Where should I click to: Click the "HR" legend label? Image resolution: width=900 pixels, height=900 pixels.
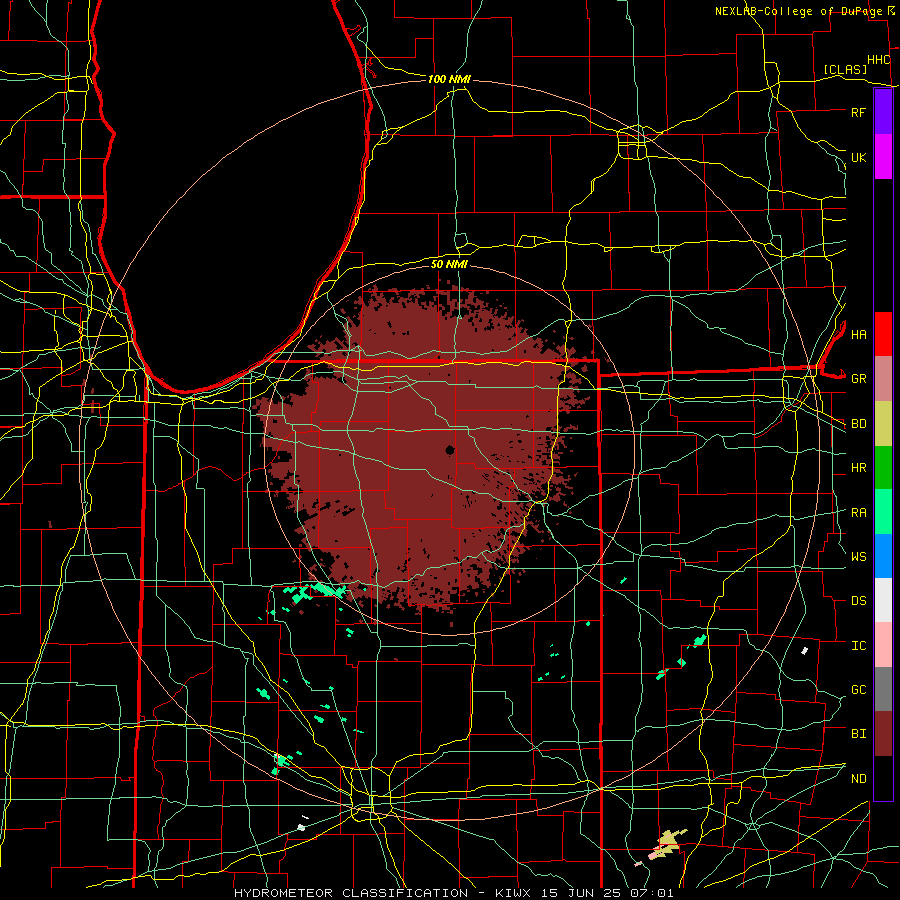(858, 468)
